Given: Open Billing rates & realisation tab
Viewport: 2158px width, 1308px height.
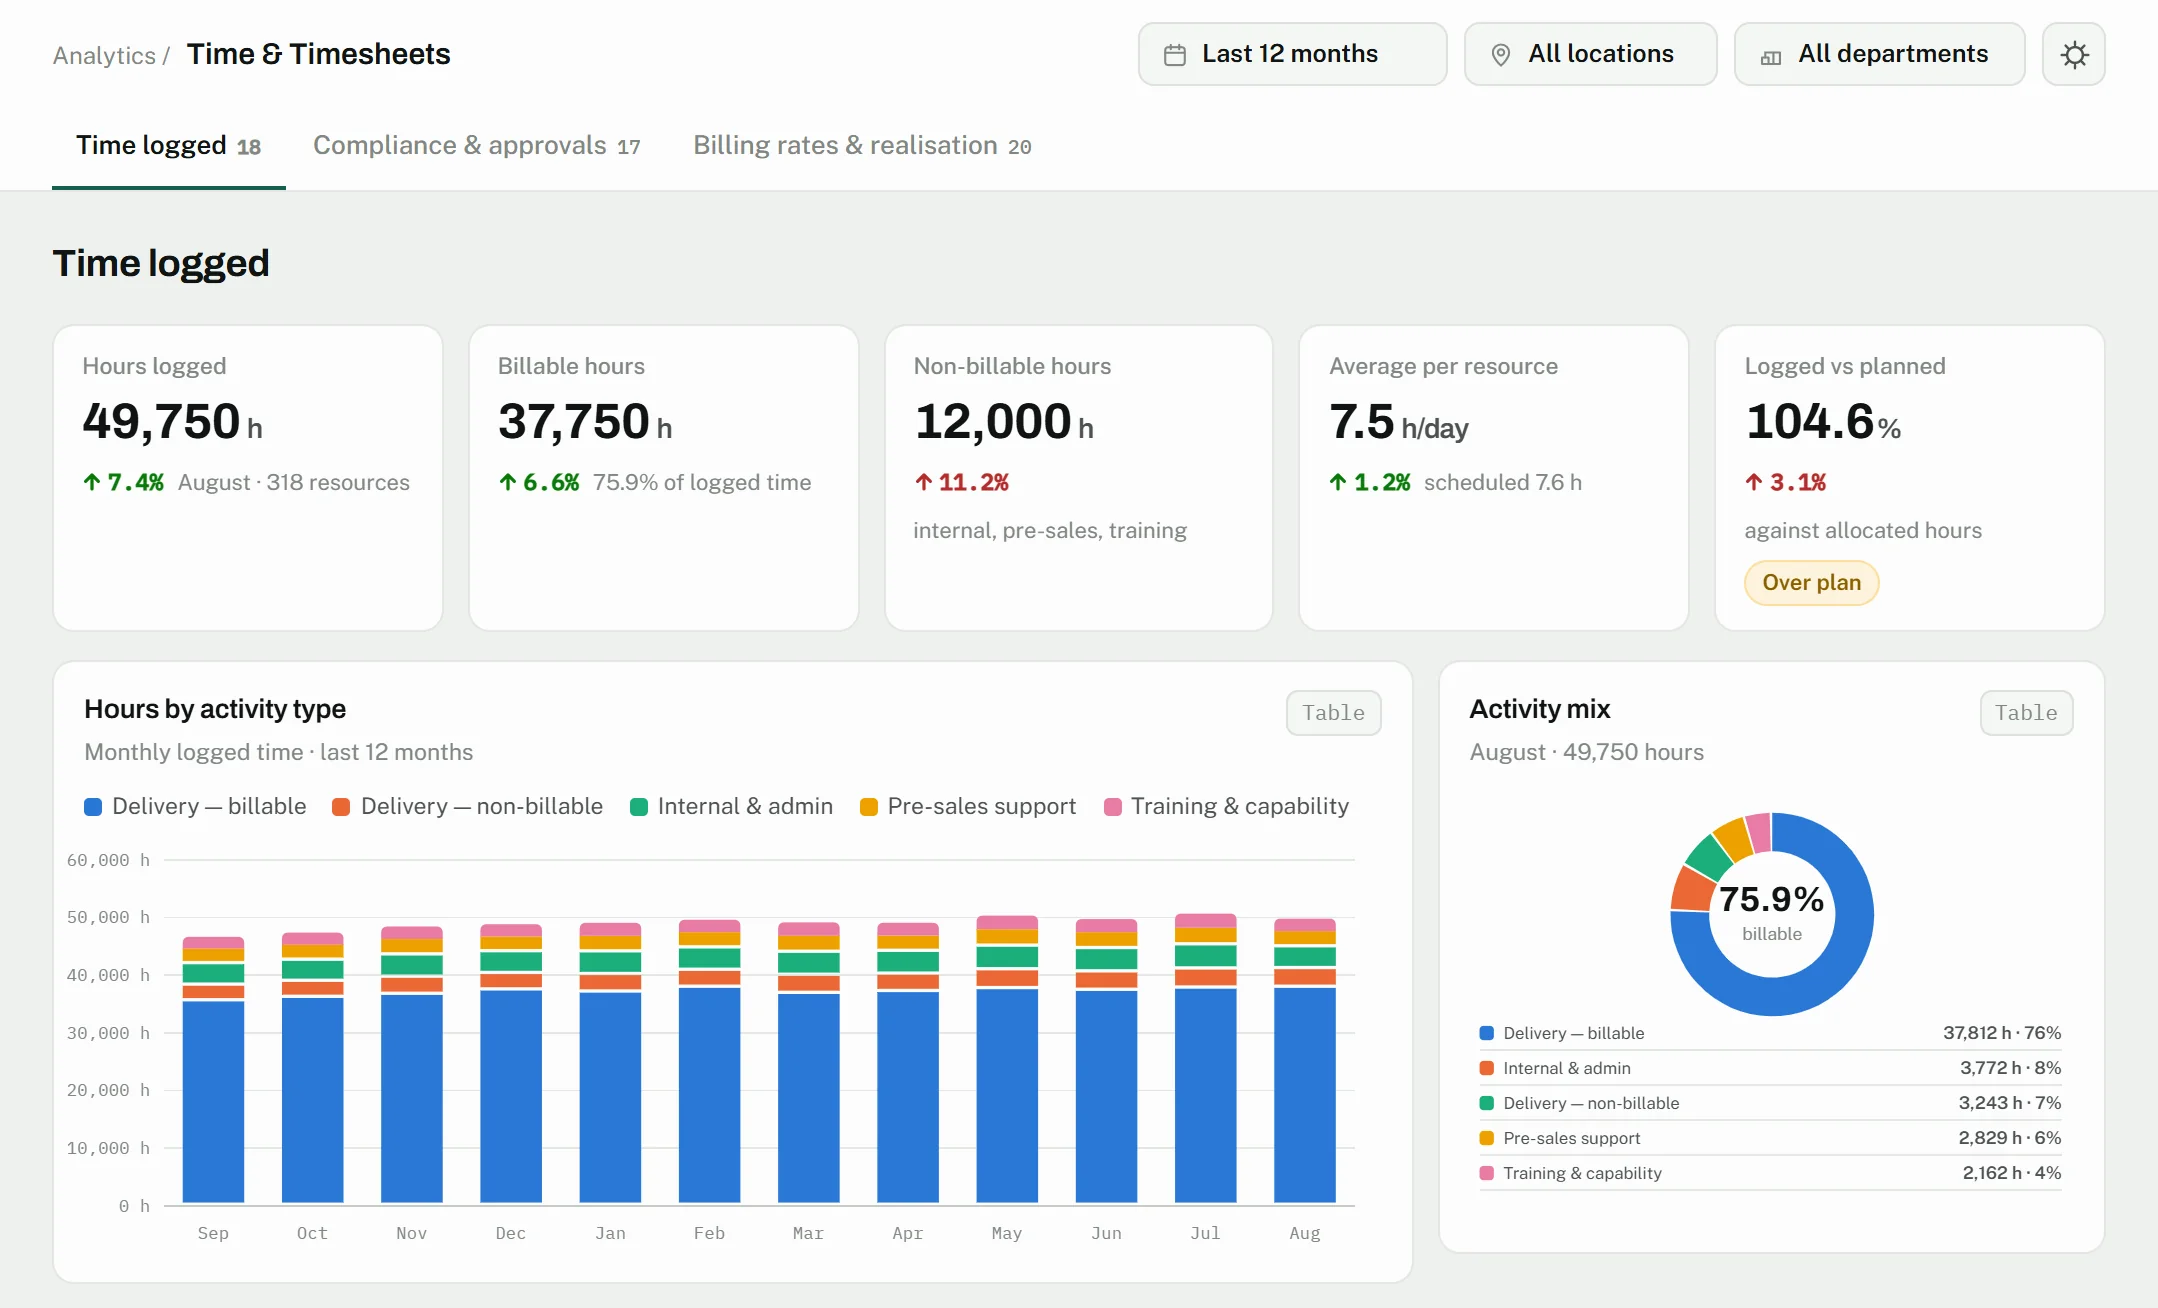Looking at the screenshot, I should pos(862,146).
